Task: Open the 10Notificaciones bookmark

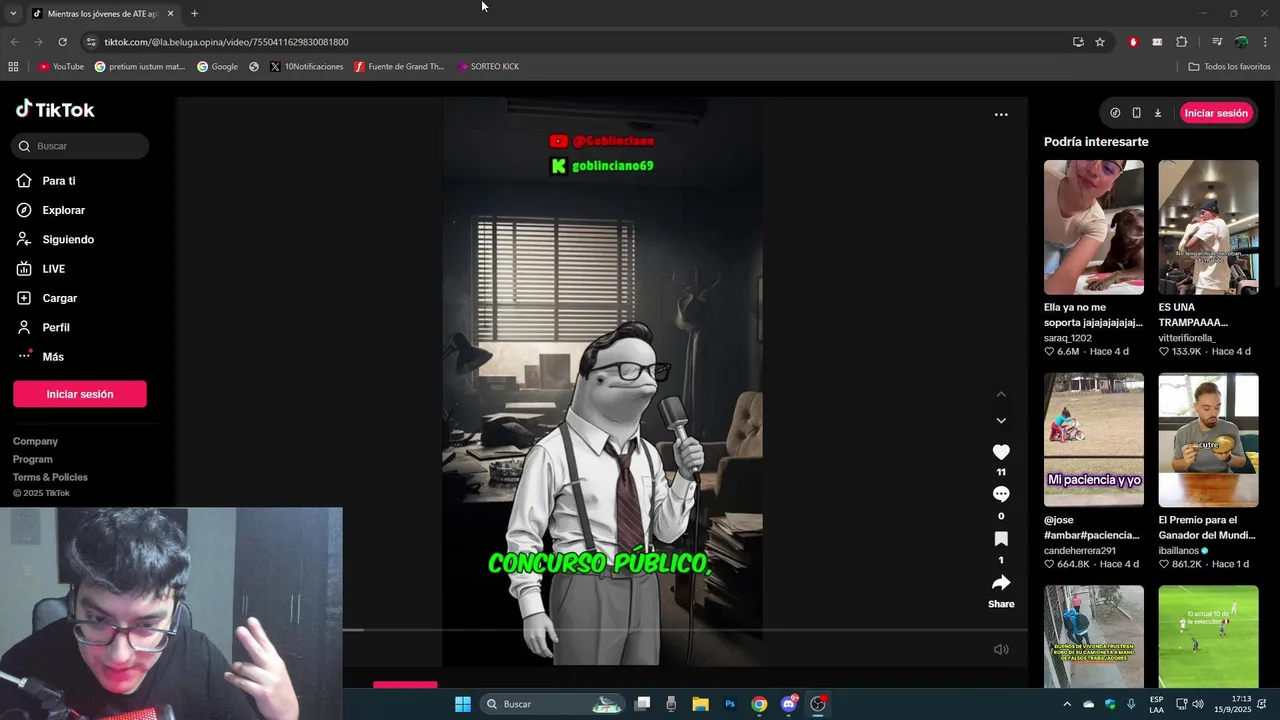Action: pos(307,67)
